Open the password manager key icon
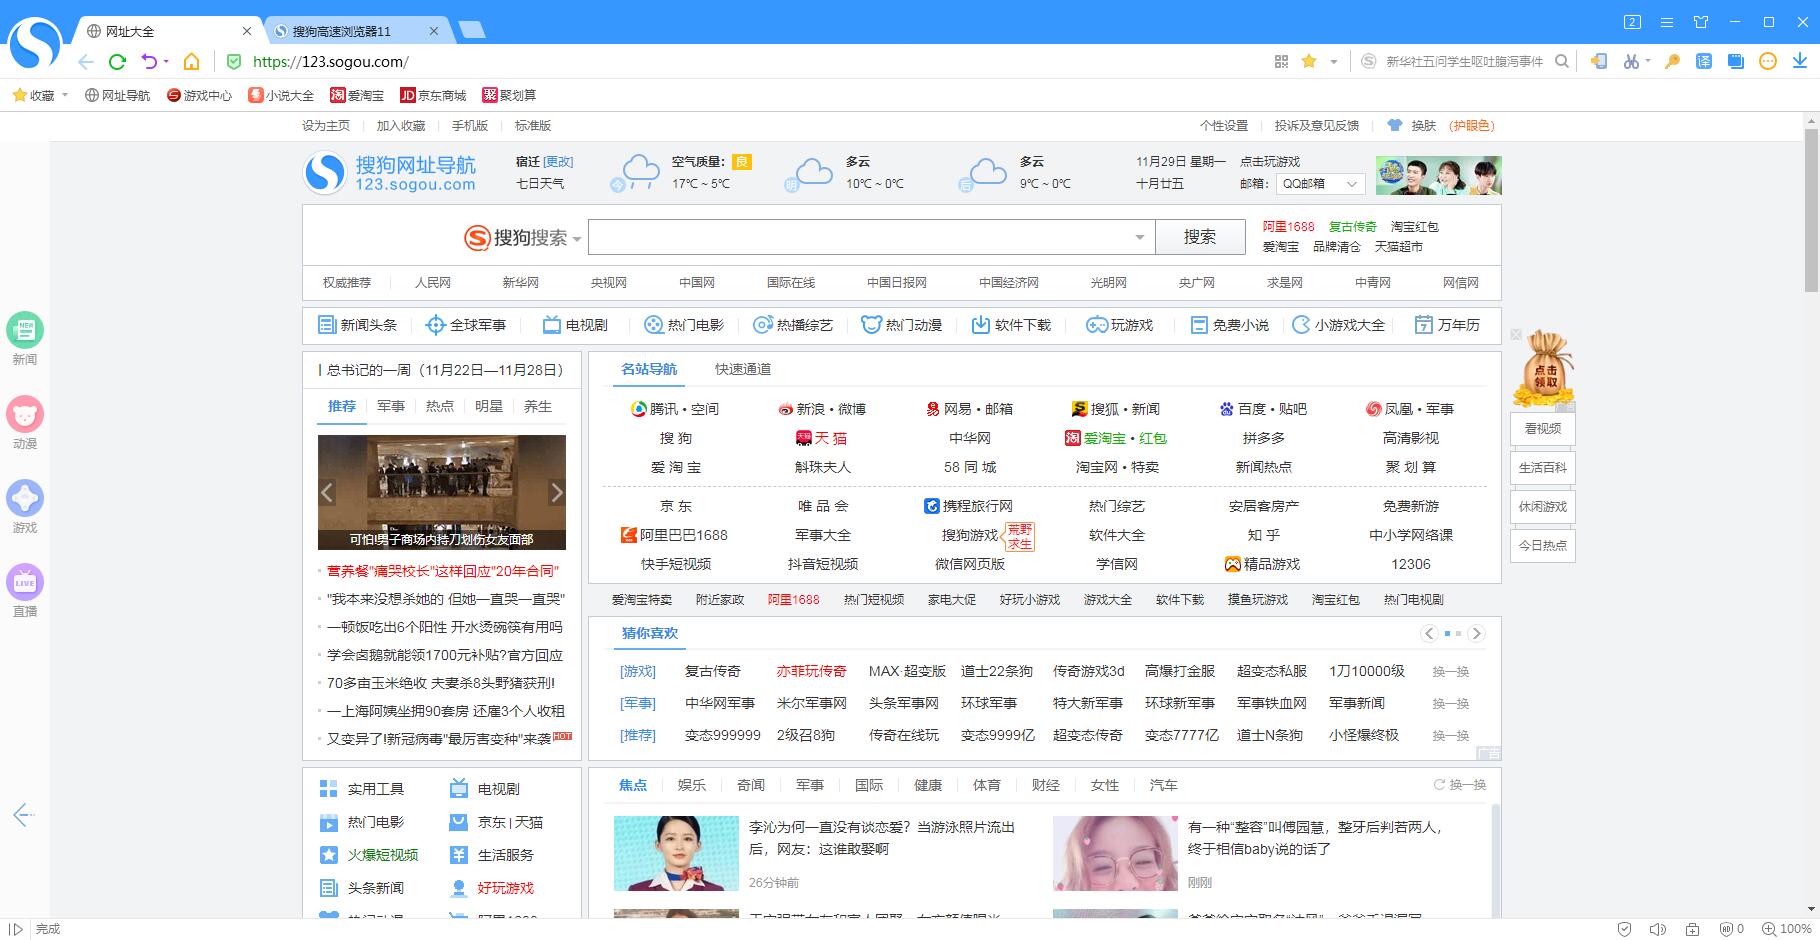Screen dimensions: 1820x940 tap(1670, 62)
